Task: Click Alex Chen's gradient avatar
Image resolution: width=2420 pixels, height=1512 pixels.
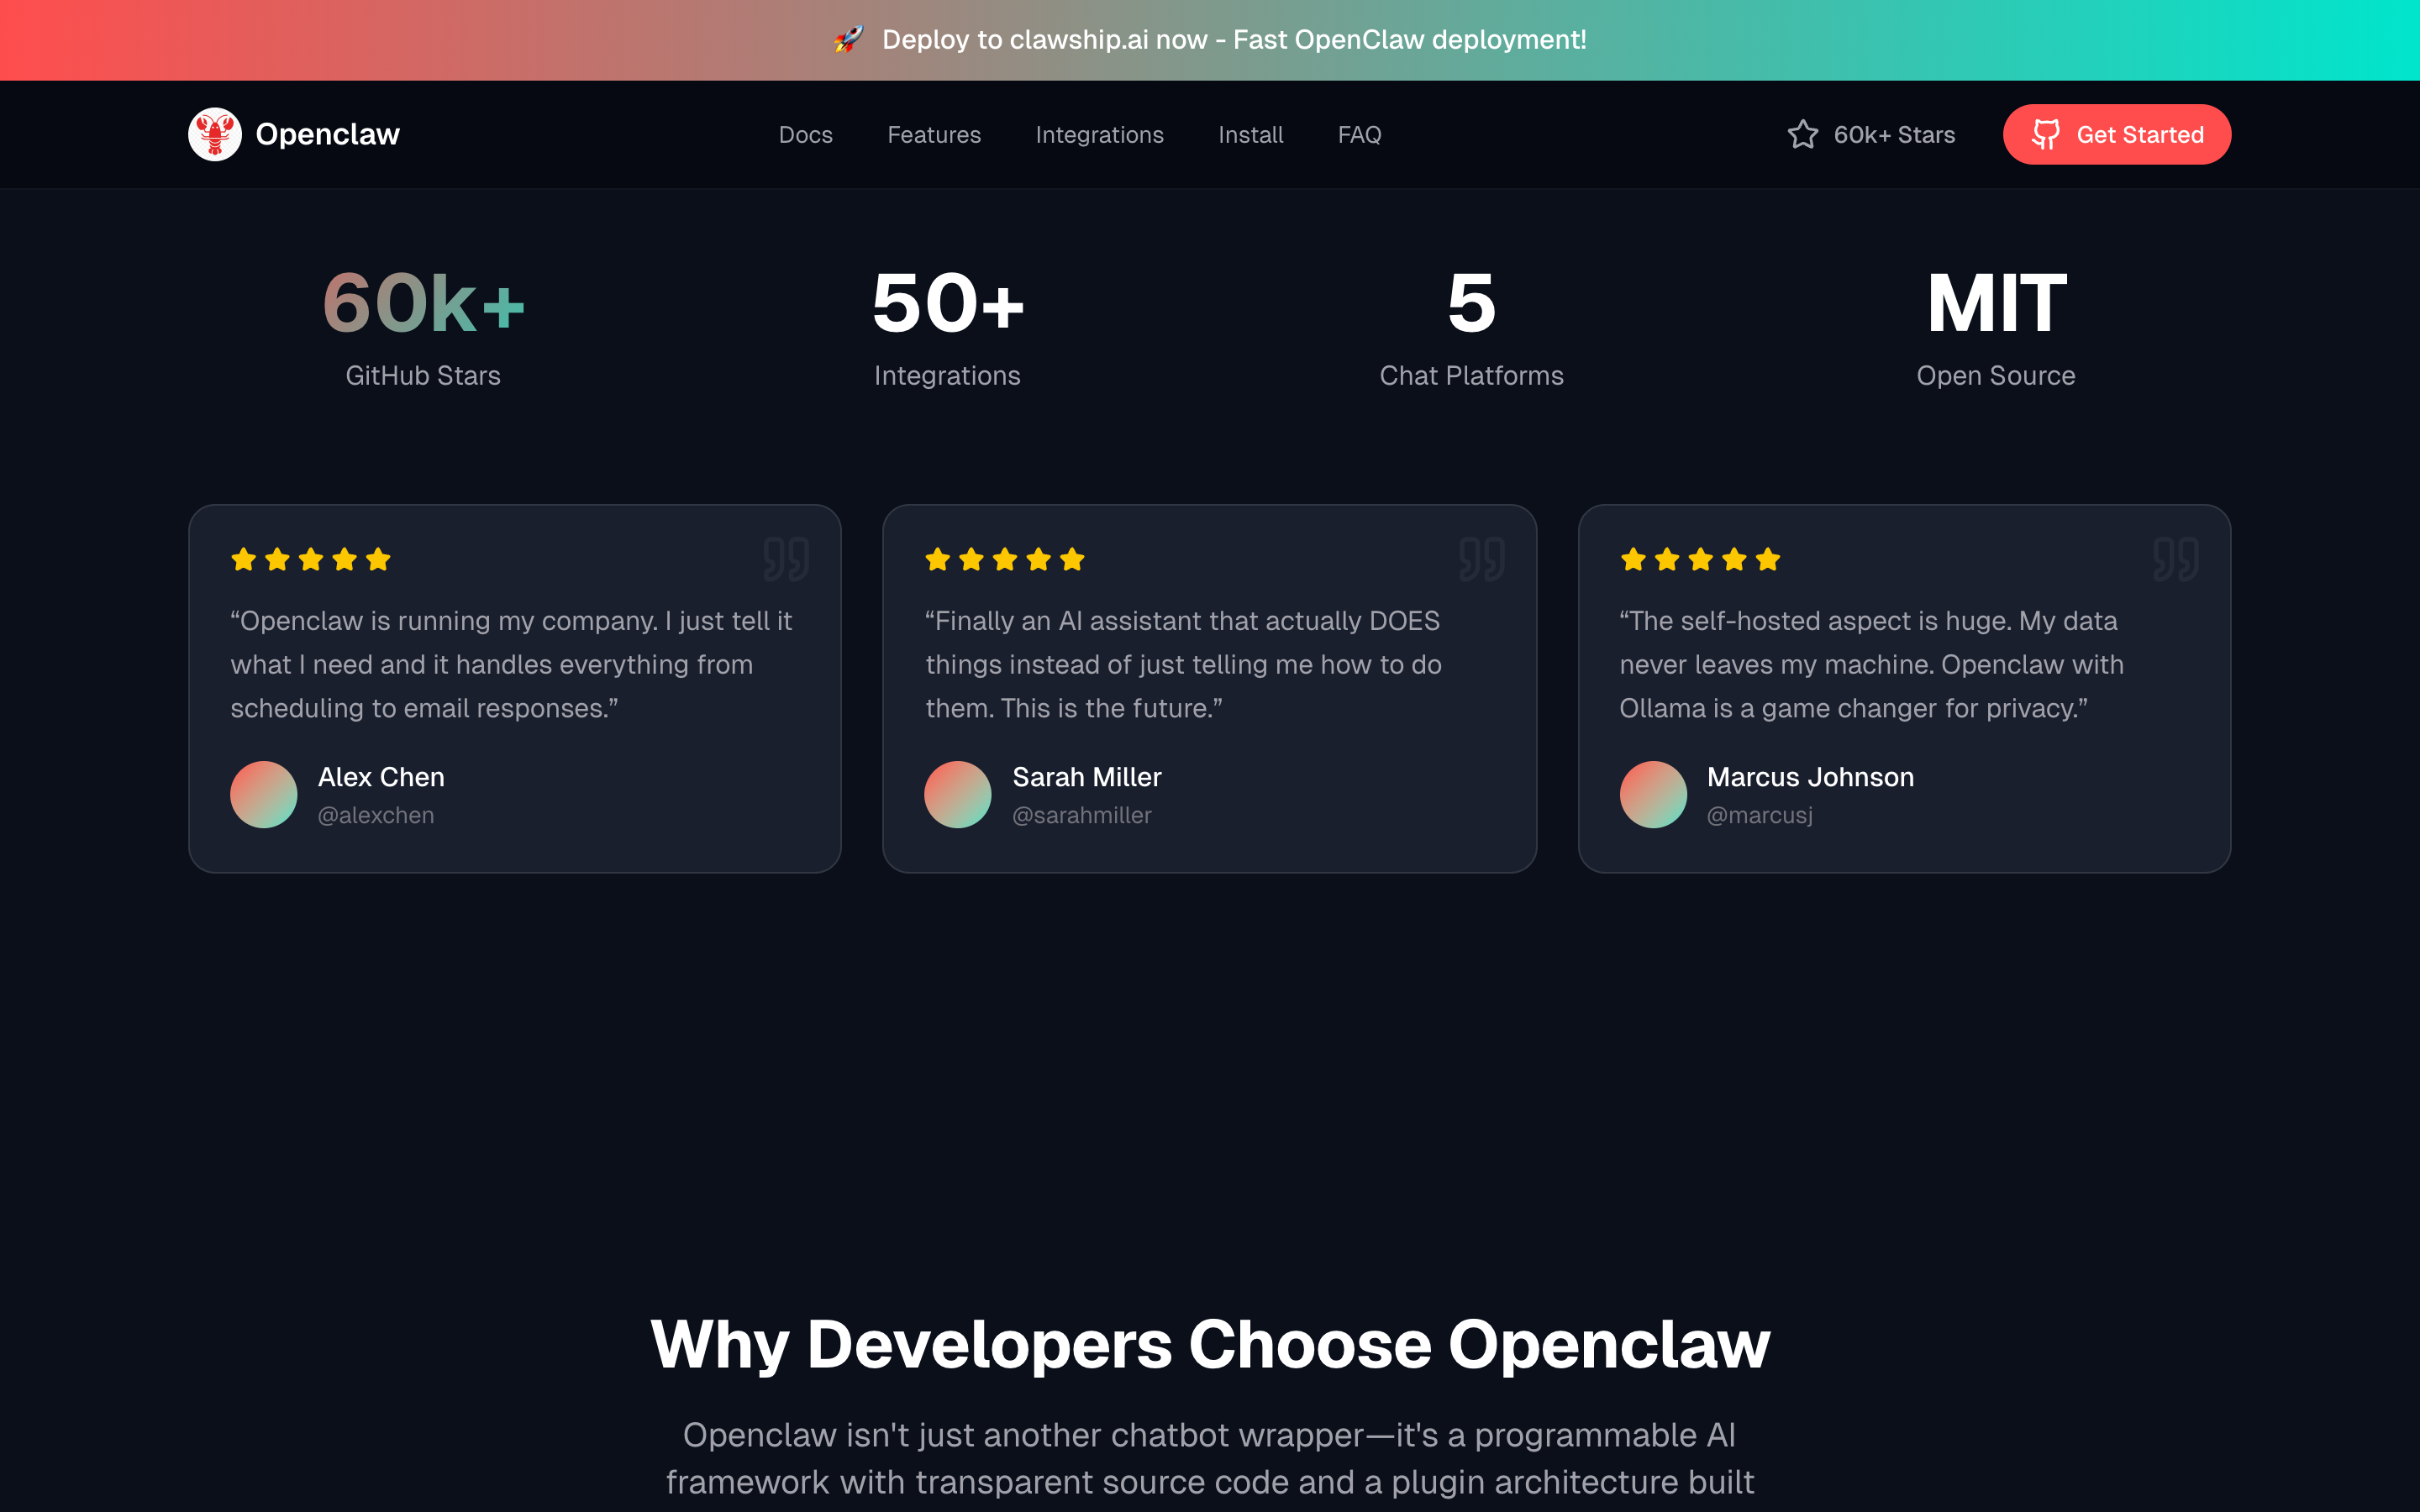Action: click(x=264, y=794)
